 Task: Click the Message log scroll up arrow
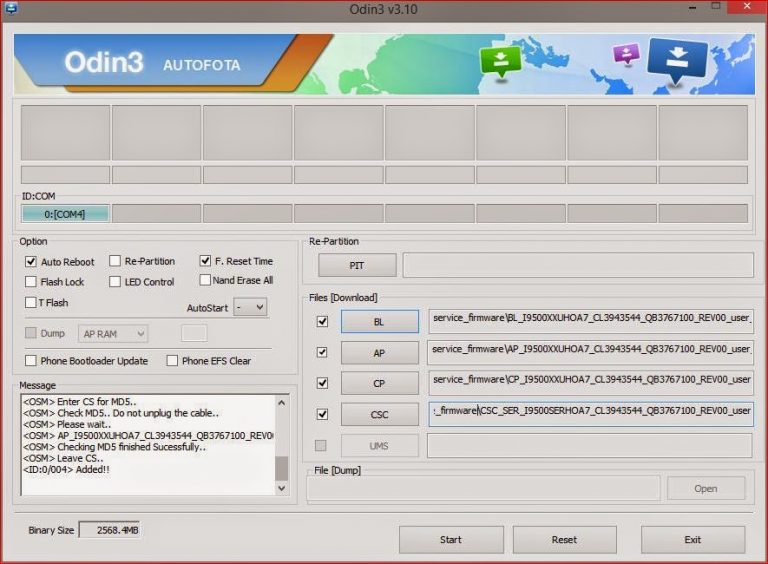tap(282, 402)
